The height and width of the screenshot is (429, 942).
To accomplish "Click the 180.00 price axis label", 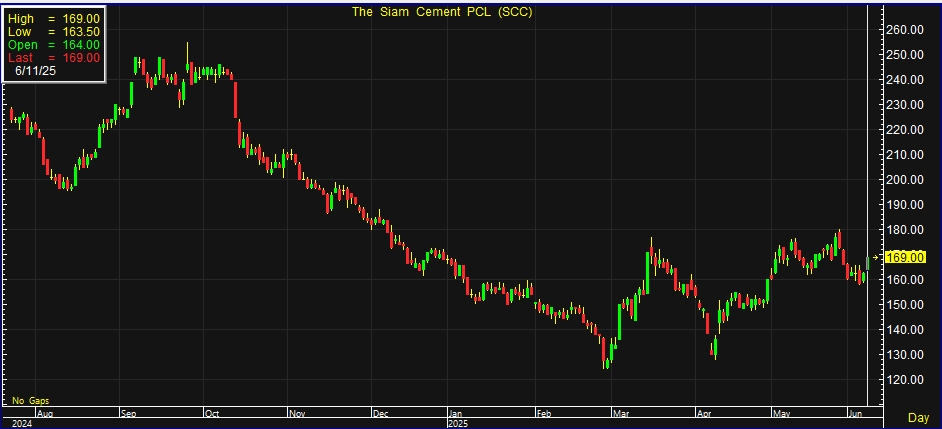I will click(x=905, y=230).
